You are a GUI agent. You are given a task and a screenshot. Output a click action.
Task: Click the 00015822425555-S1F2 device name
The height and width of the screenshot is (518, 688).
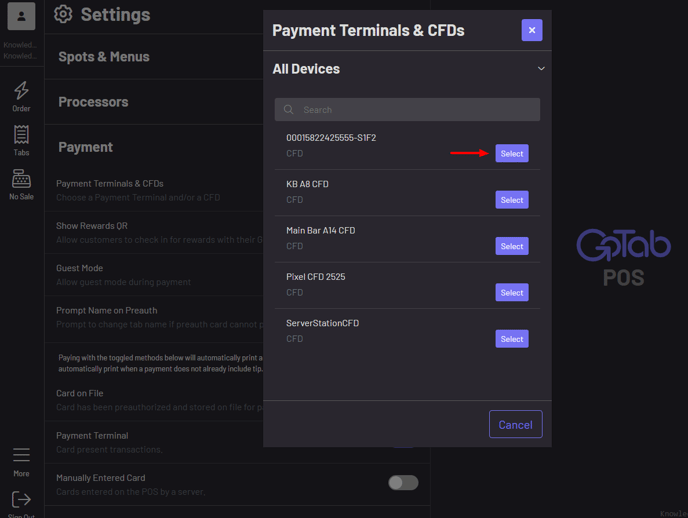[331, 138]
